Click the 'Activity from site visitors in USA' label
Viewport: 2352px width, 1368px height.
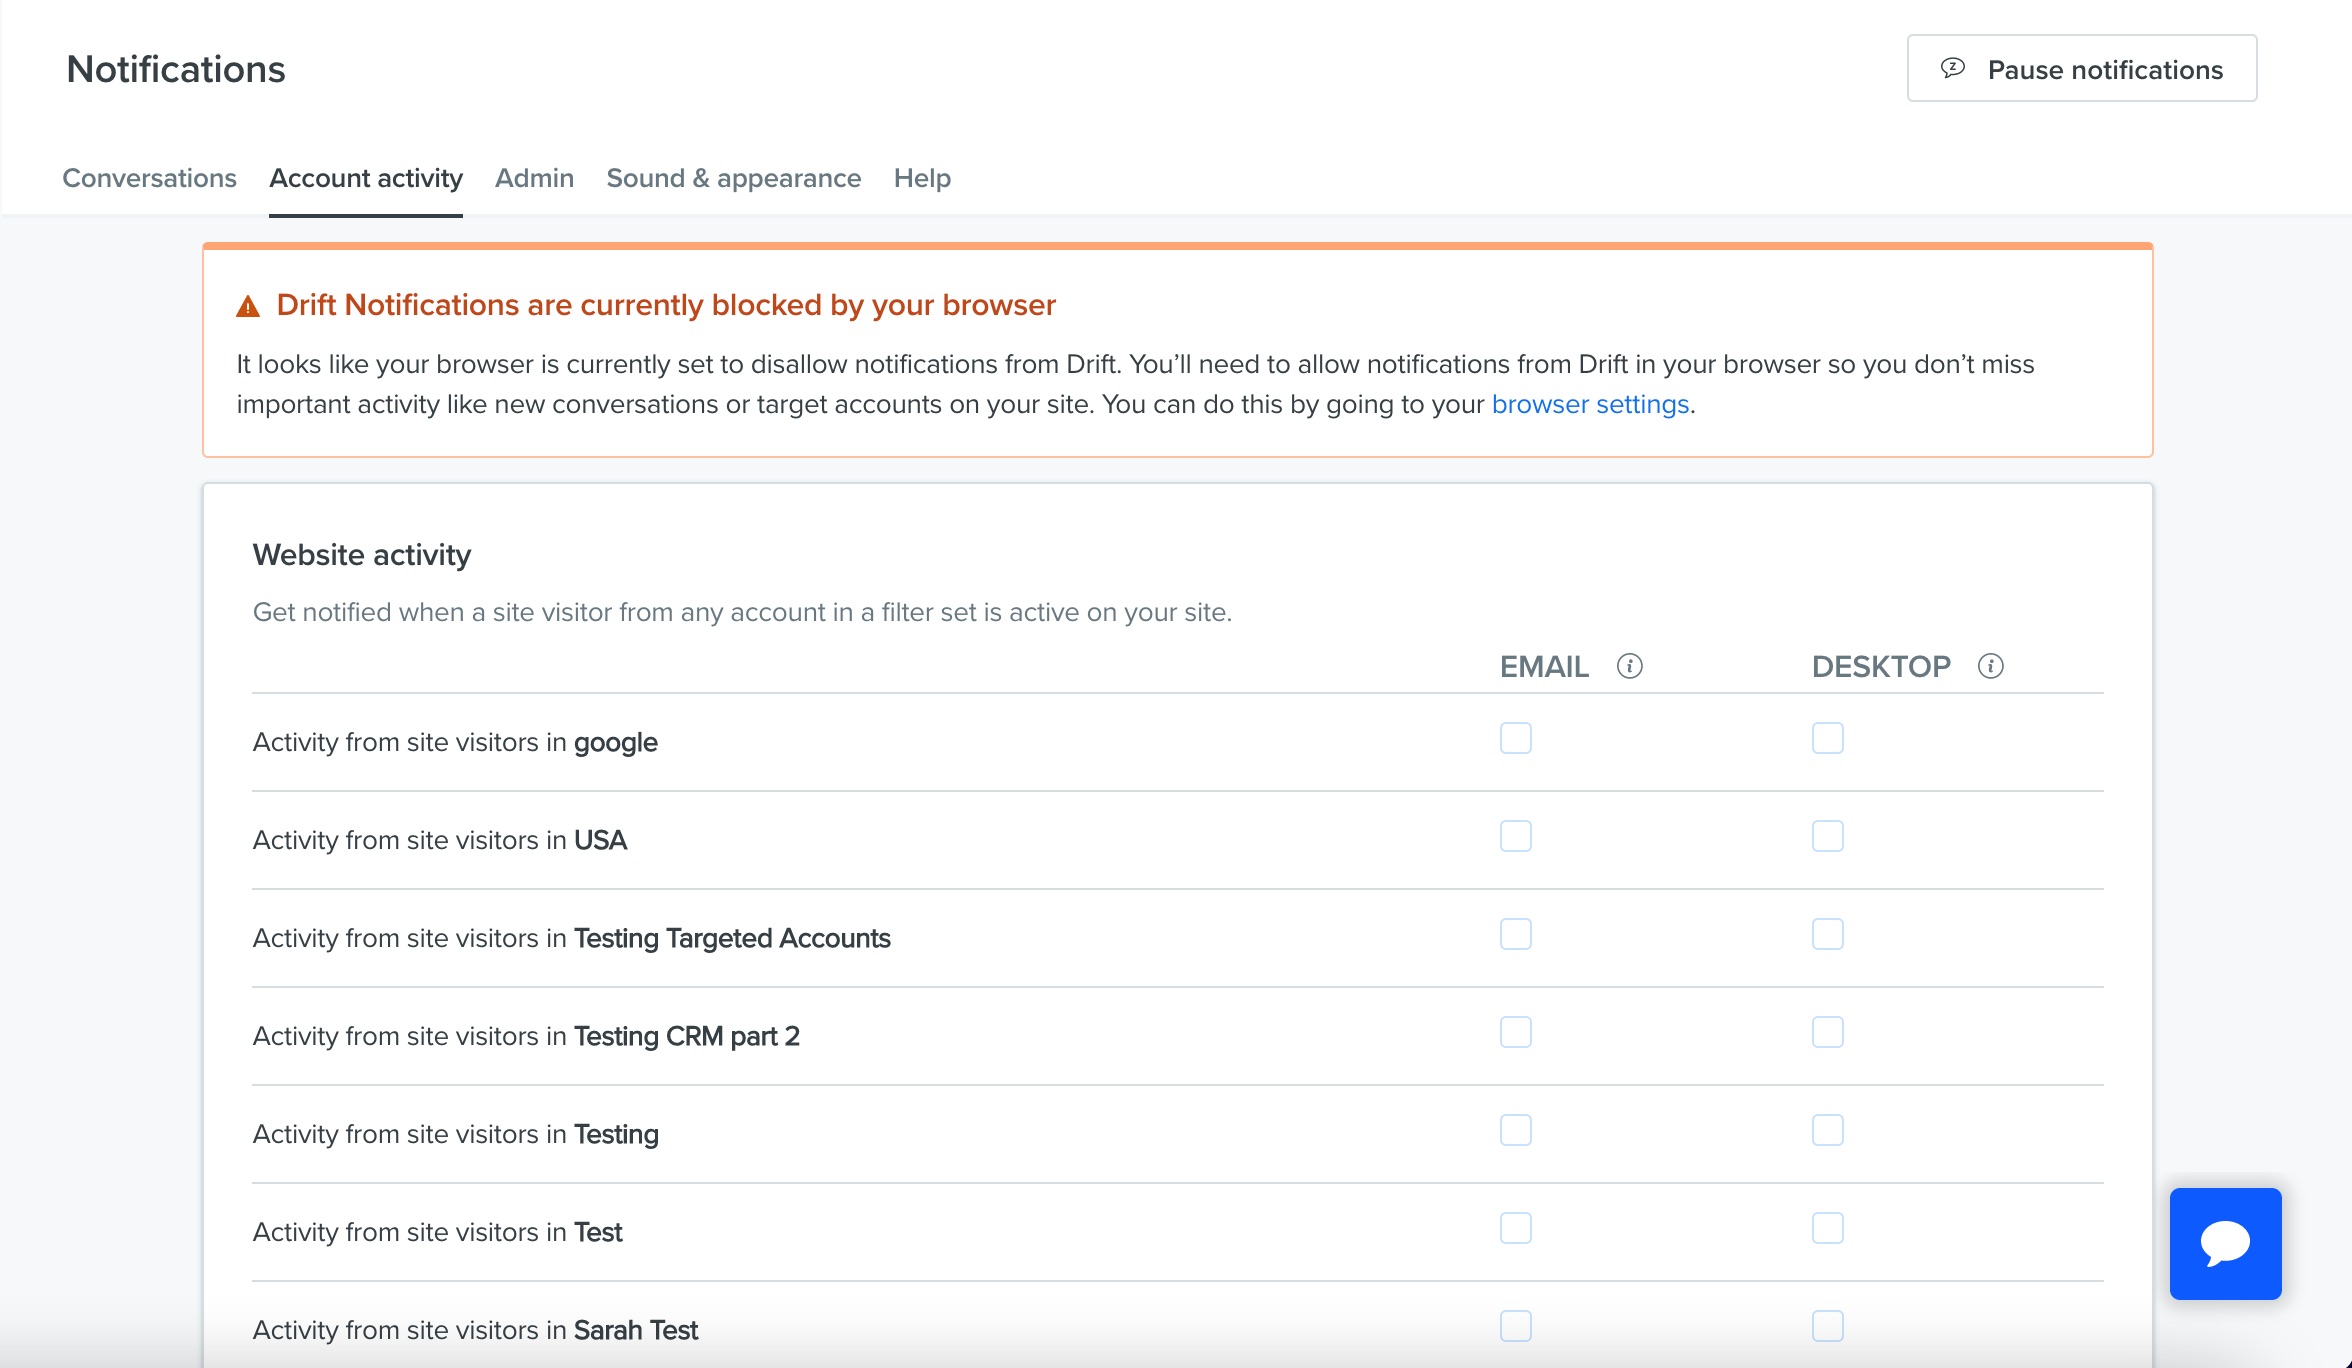pyautogui.click(x=440, y=840)
